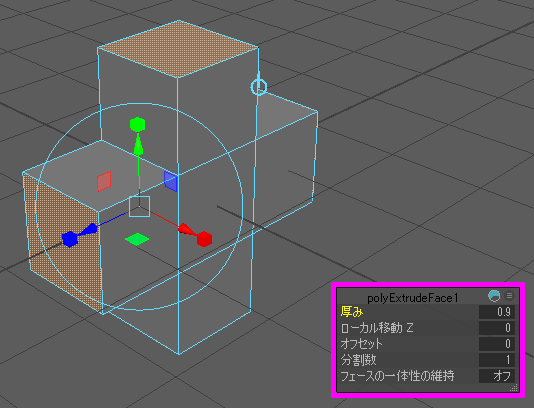The image size is (534, 408).
Task: Select the blue Z-axis move arrow cone
Action: (88, 230)
